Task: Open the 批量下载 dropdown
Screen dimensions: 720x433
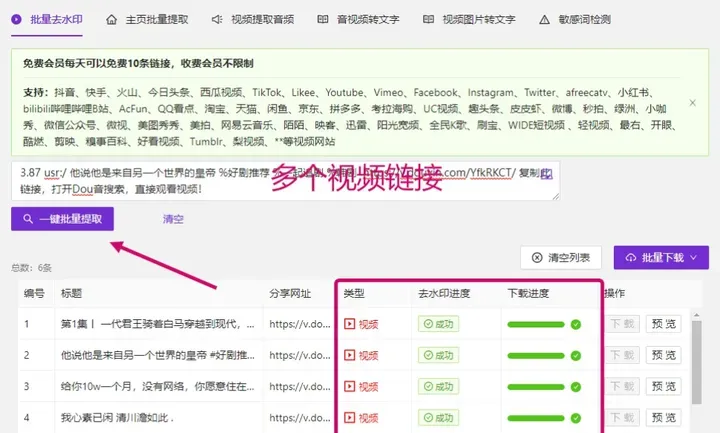Action: click(x=661, y=258)
